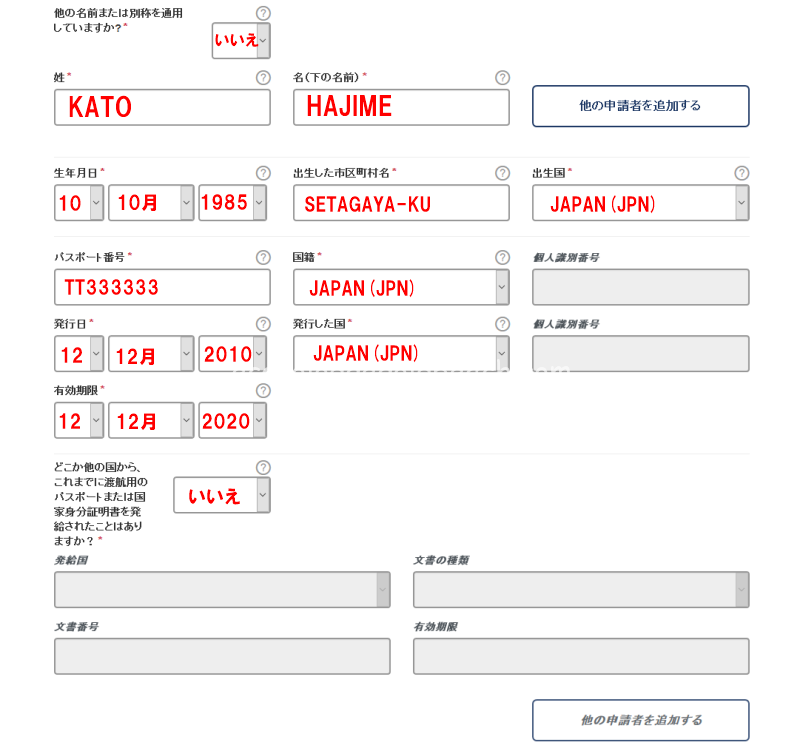The height and width of the screenshot is (748, 800).
Task: Open help for パスポート番号
Action: click(x=263, y=257)
